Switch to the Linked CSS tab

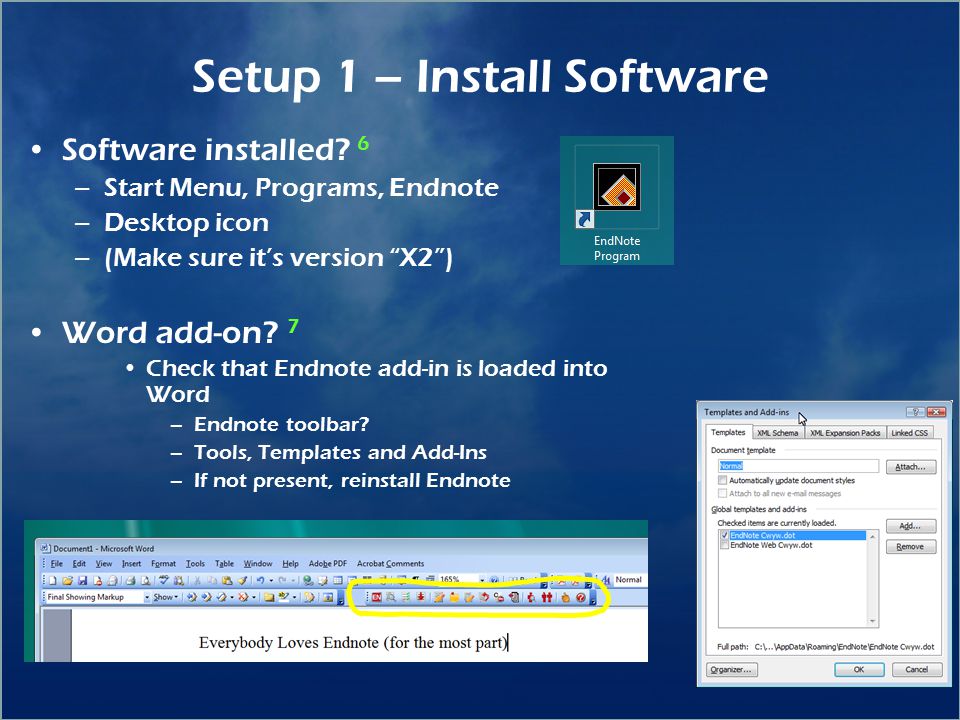point(909,433)
